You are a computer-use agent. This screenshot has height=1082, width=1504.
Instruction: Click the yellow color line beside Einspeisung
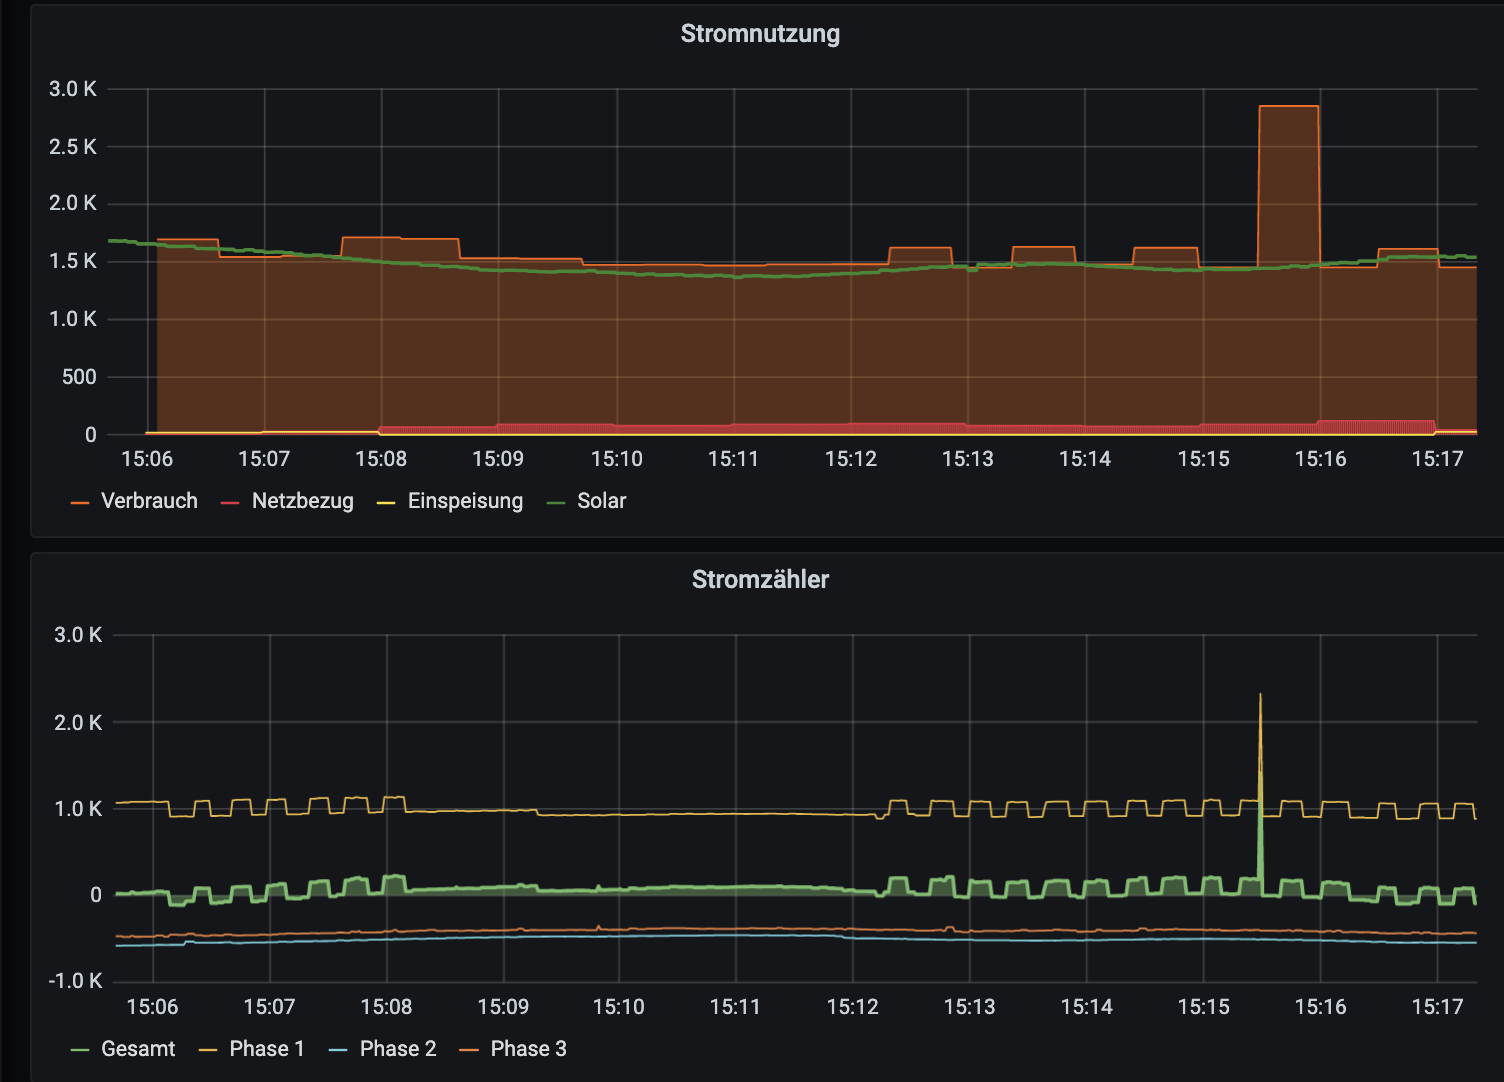pos(386,502)
